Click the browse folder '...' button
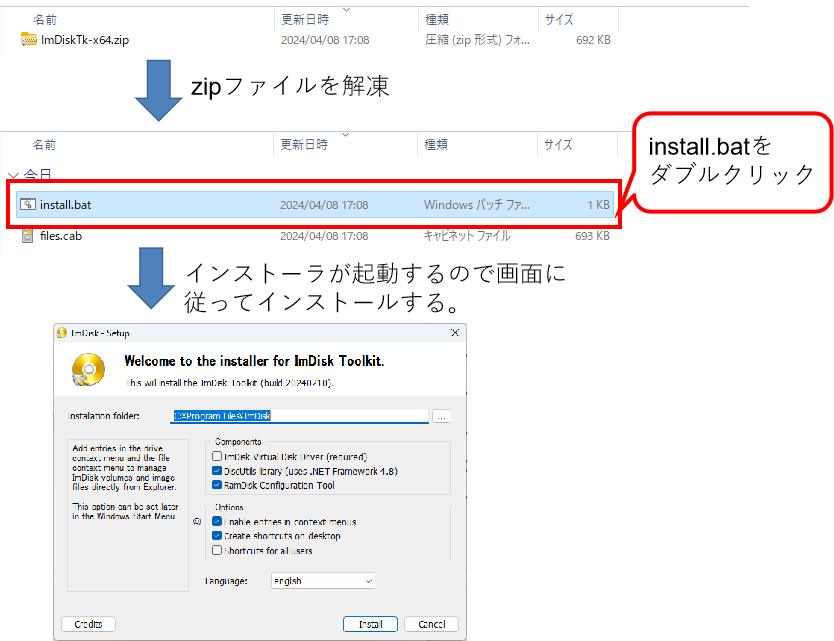 (441, 416)
